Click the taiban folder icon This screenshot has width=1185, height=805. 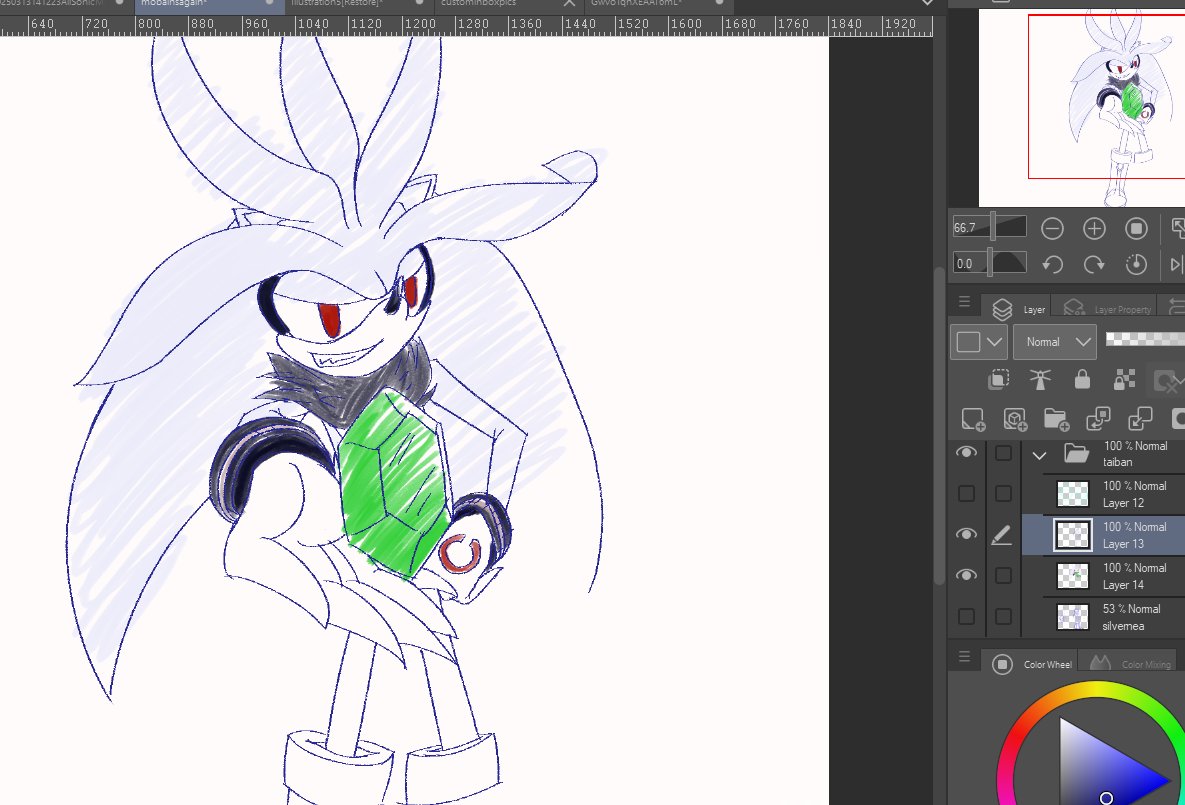(x=1076, y=454)
